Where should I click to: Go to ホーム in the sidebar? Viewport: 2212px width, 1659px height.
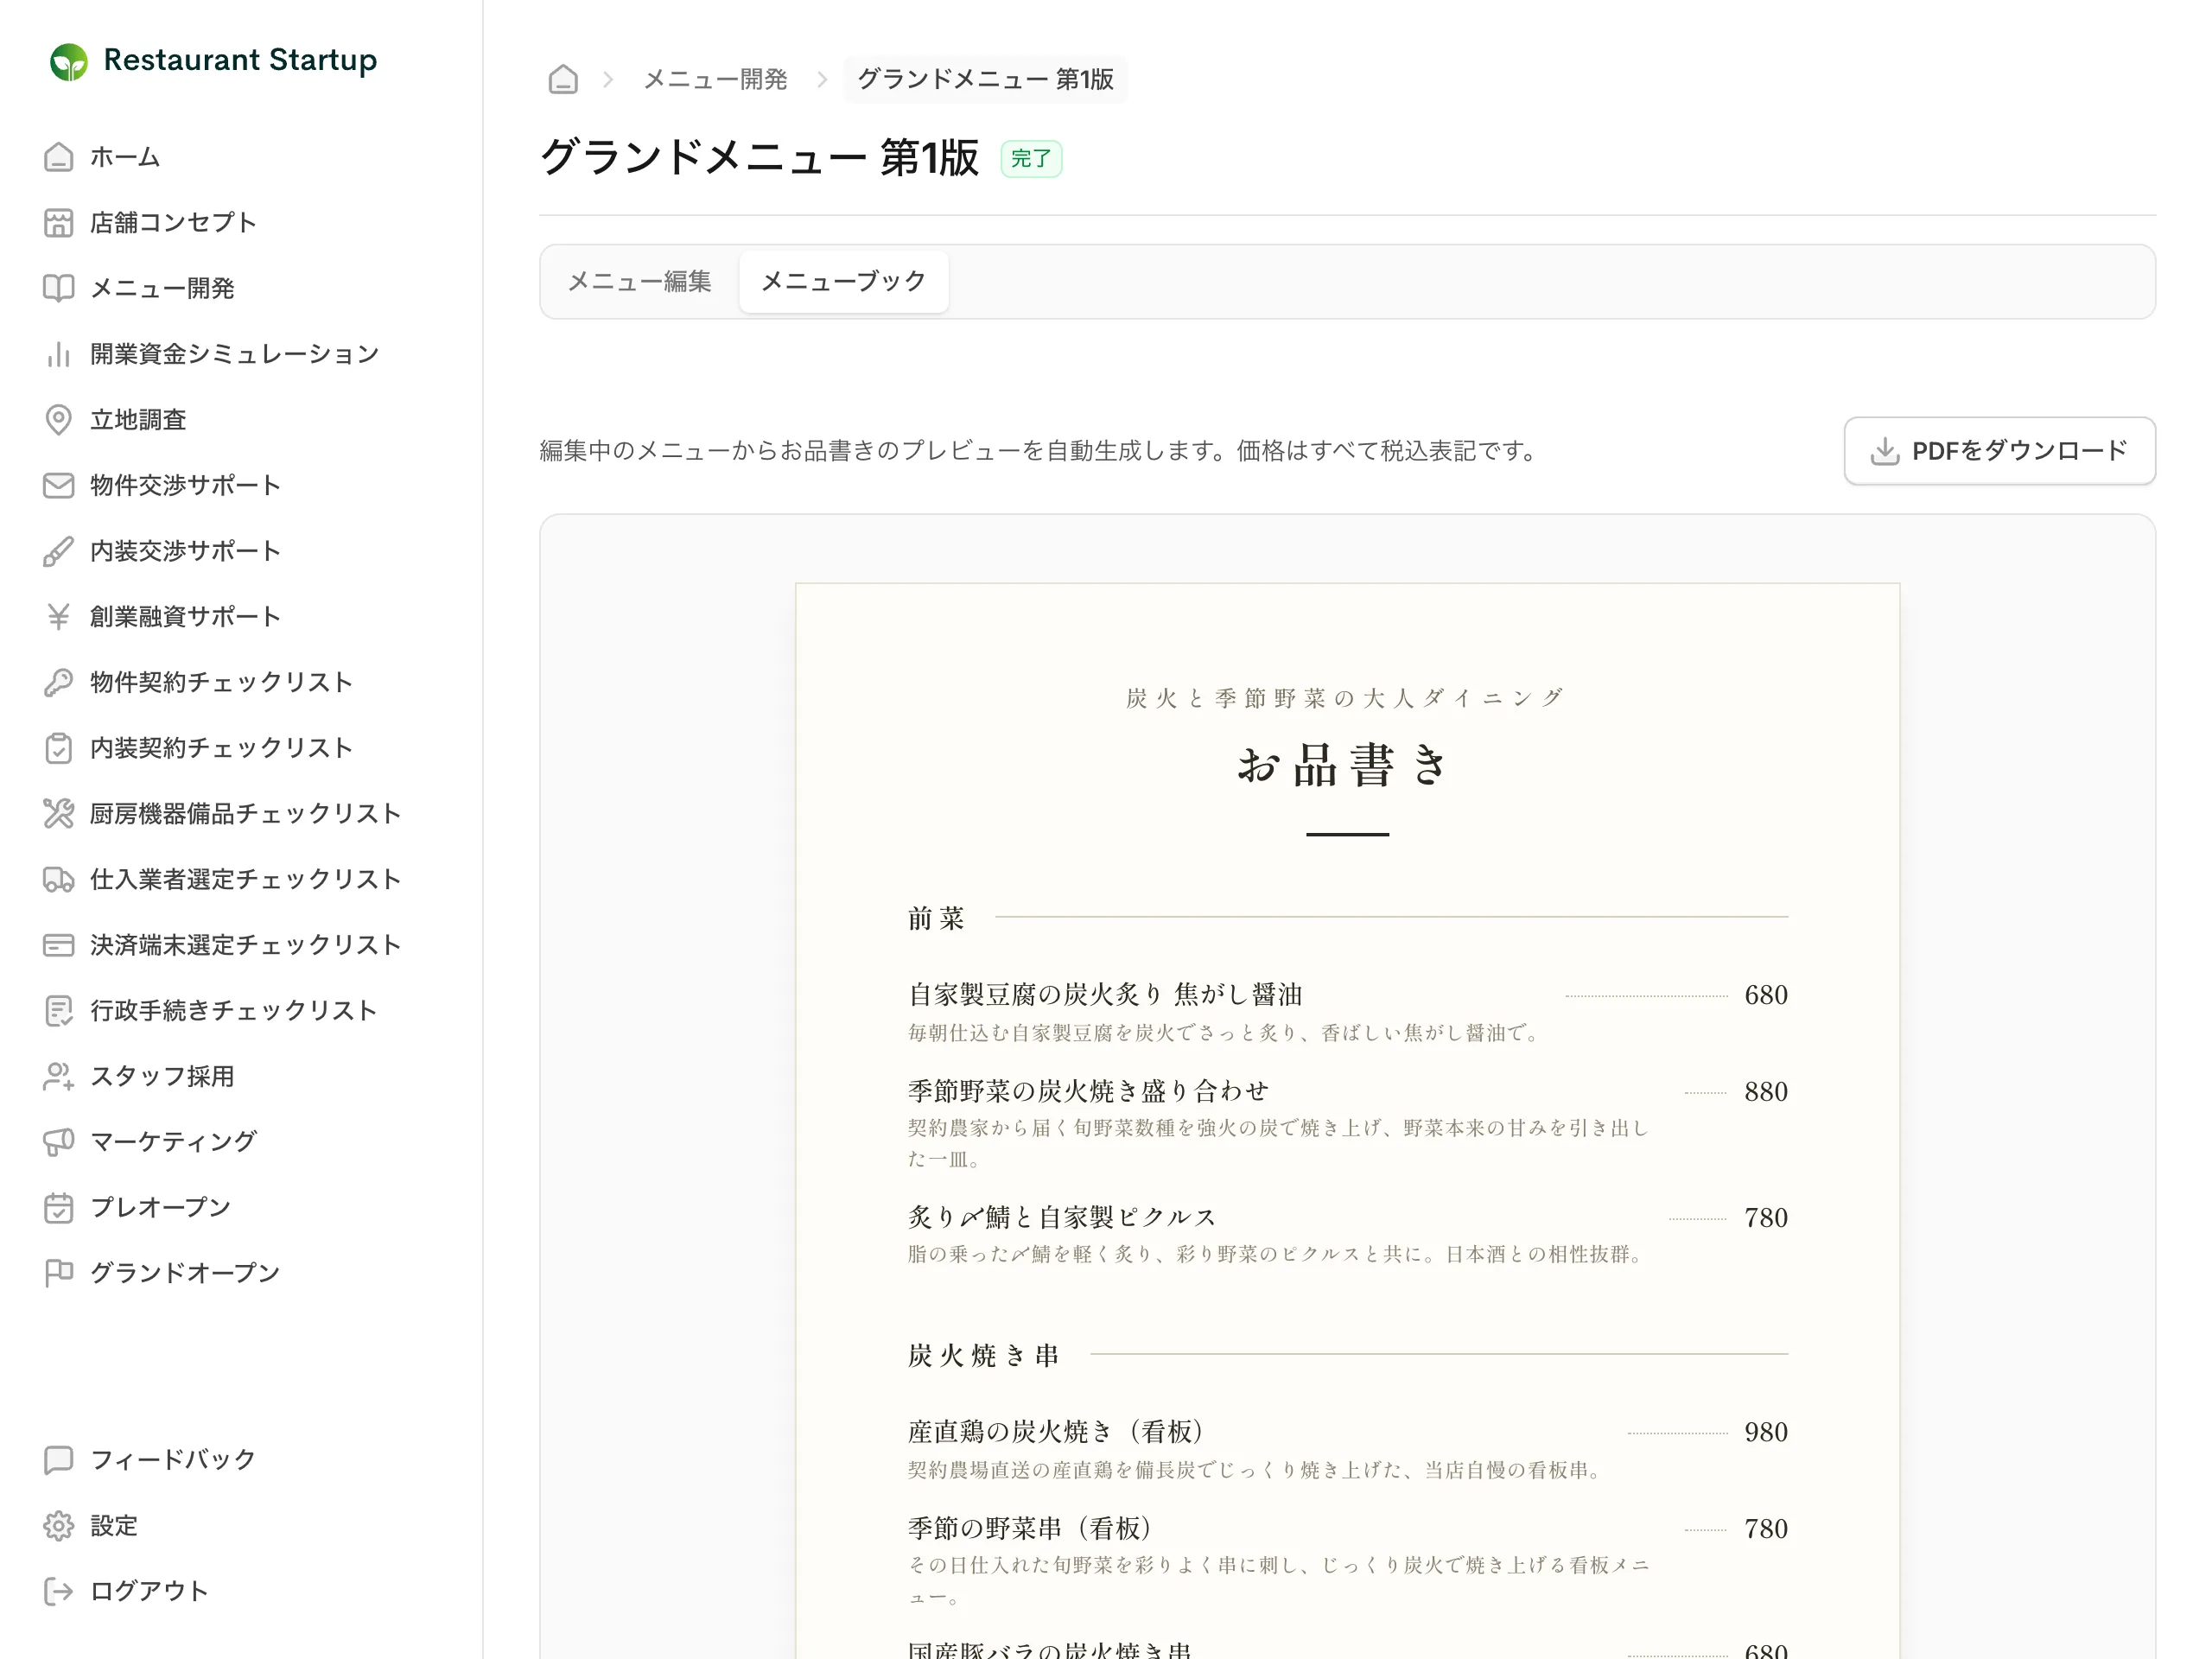125,157
